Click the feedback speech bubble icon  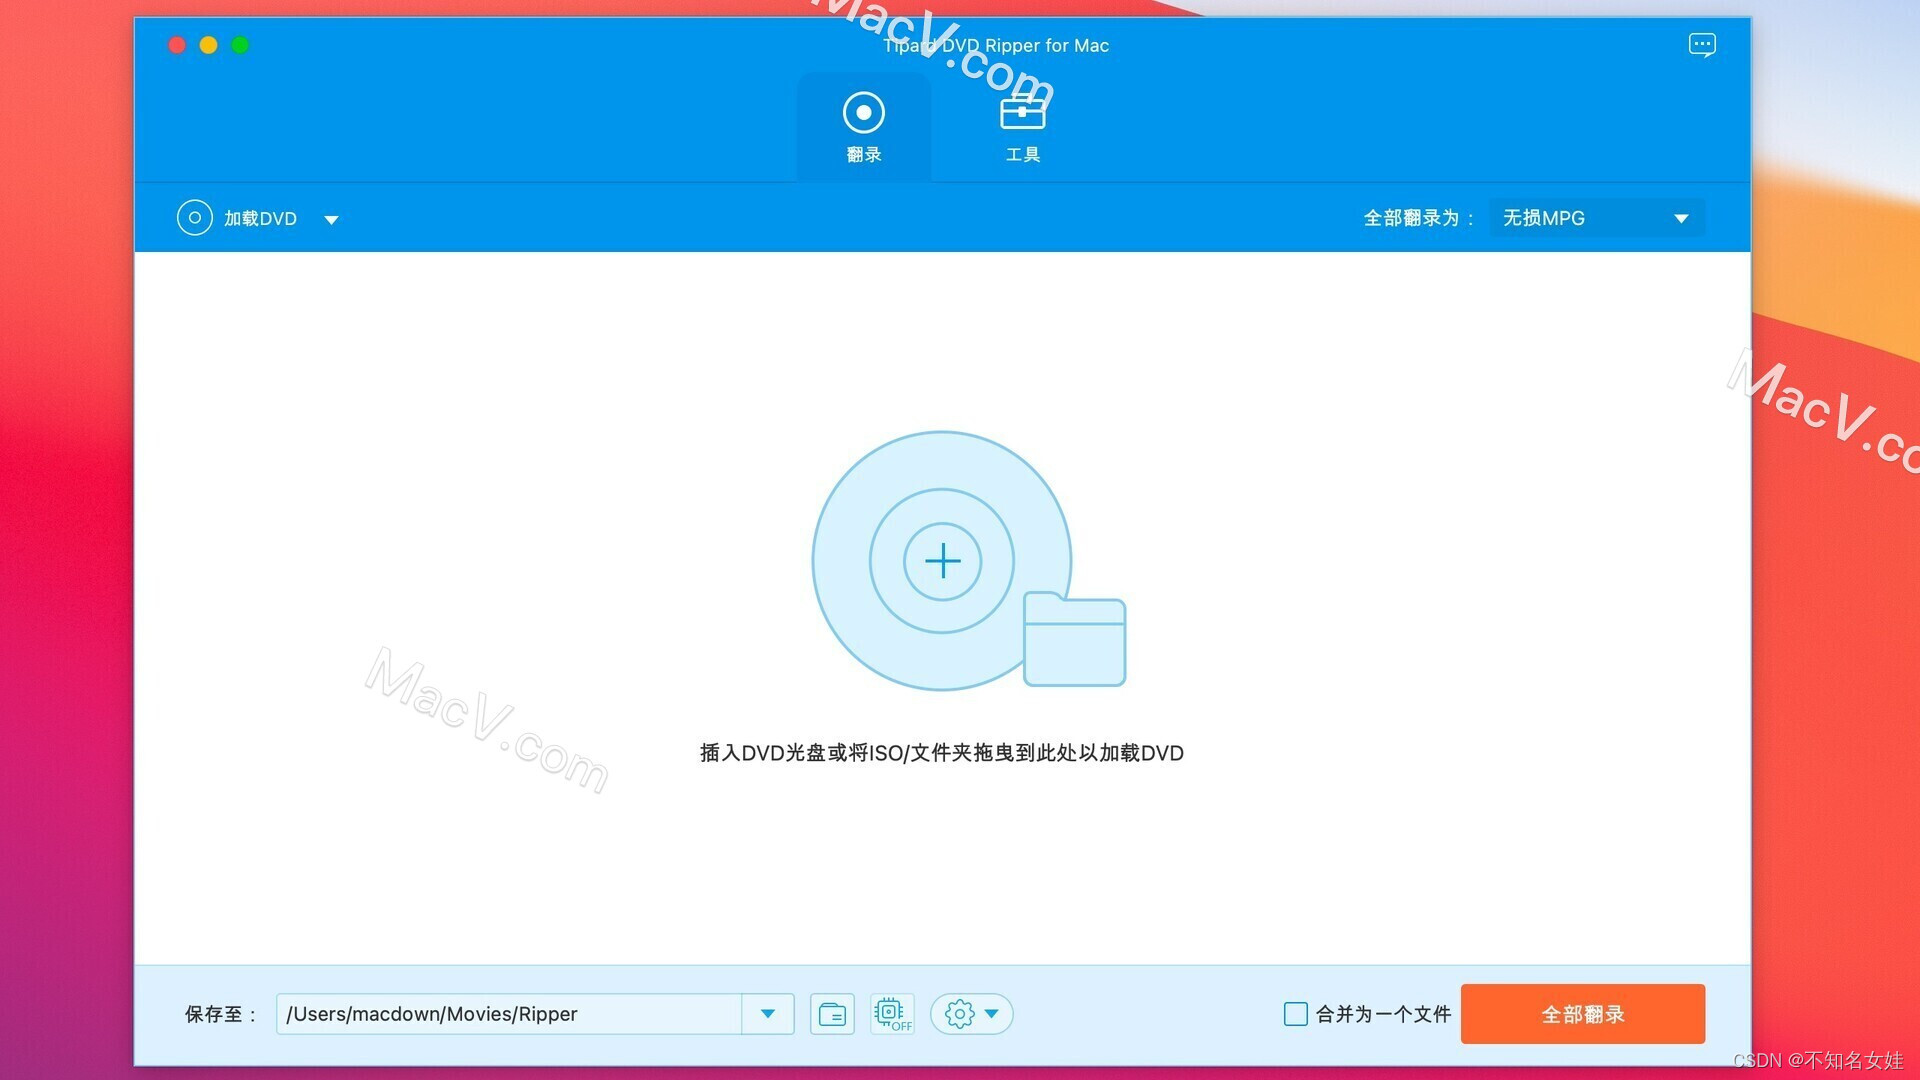pos(1702,45)
